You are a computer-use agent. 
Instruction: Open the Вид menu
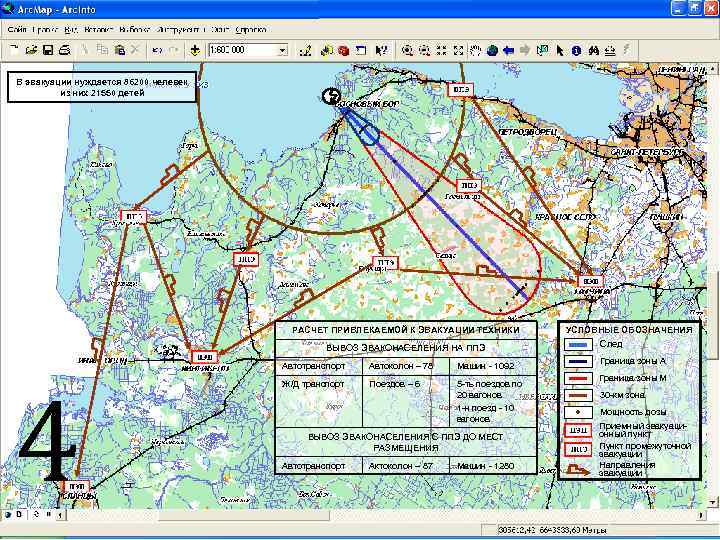[71, 30]
